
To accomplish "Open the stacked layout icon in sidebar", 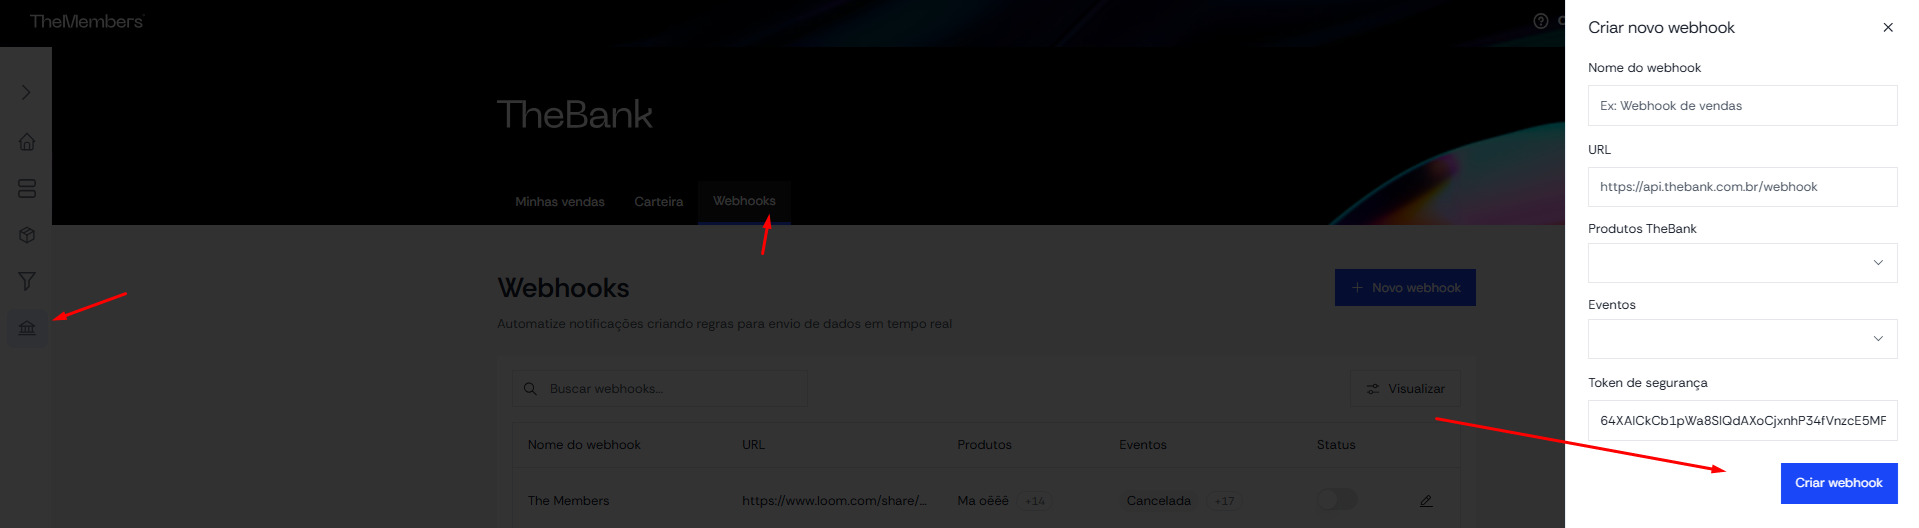I will click(27, 188).
